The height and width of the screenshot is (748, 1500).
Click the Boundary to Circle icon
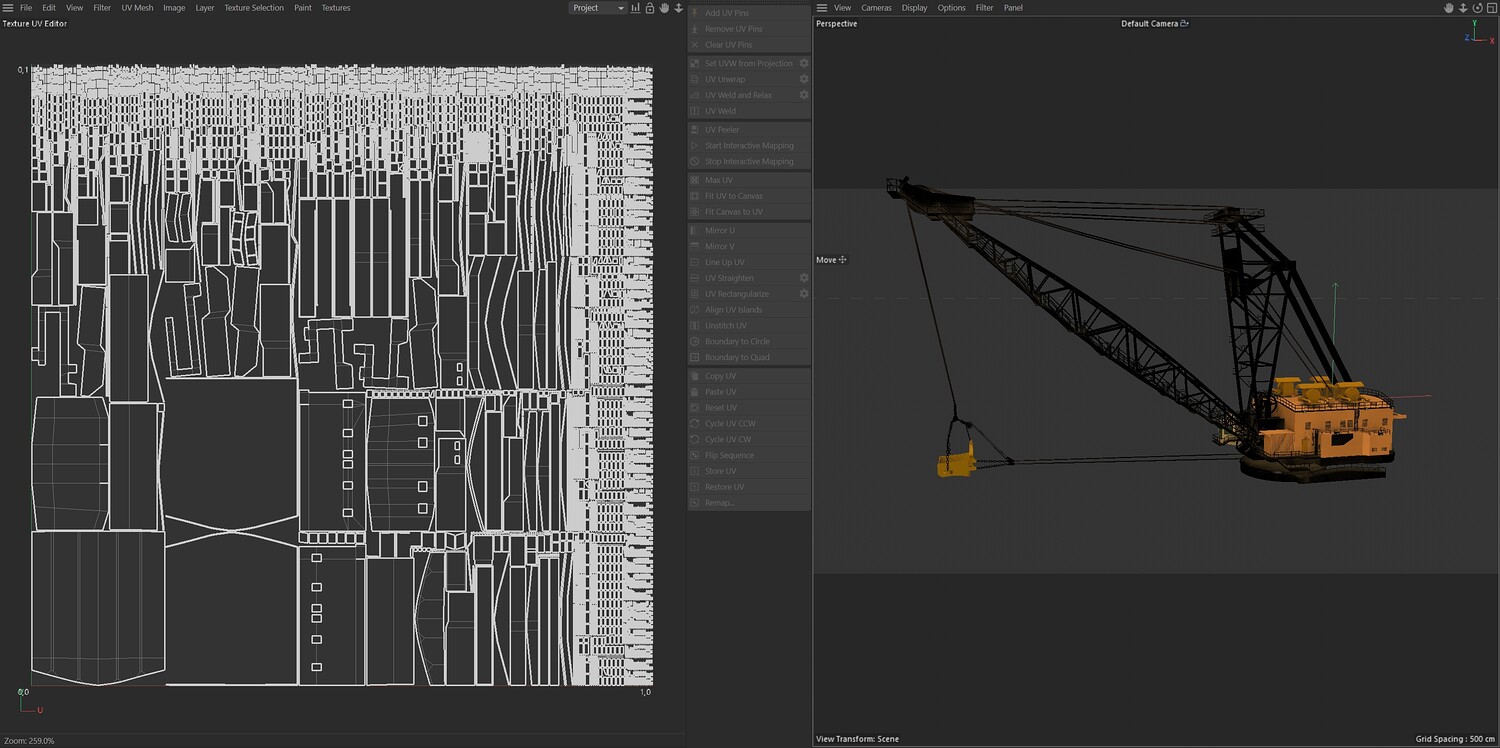click(695, 342)
